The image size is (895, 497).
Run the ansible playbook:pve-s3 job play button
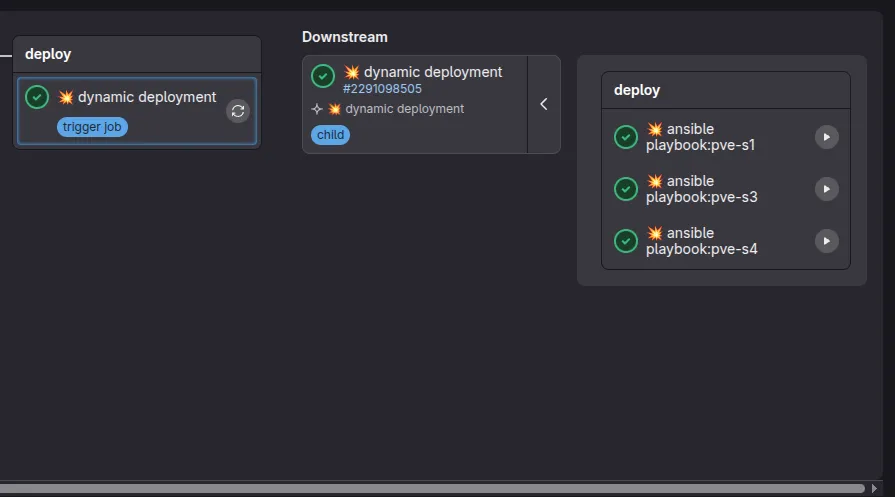coord(826,189)
